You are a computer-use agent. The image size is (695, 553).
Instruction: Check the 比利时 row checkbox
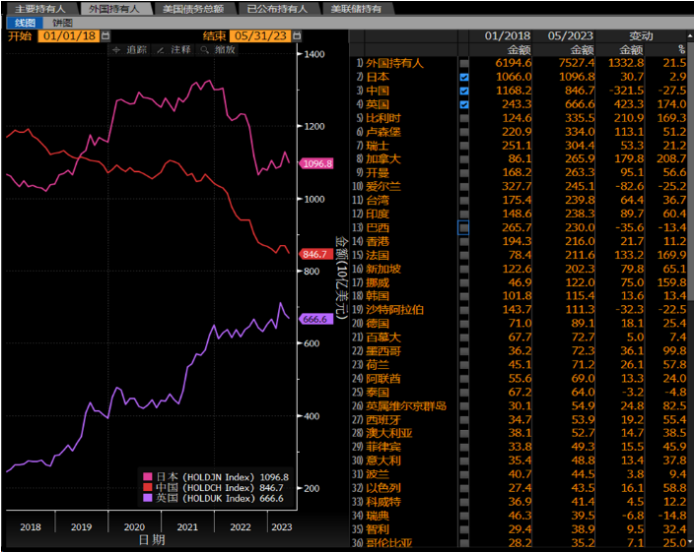click(464, 118)
